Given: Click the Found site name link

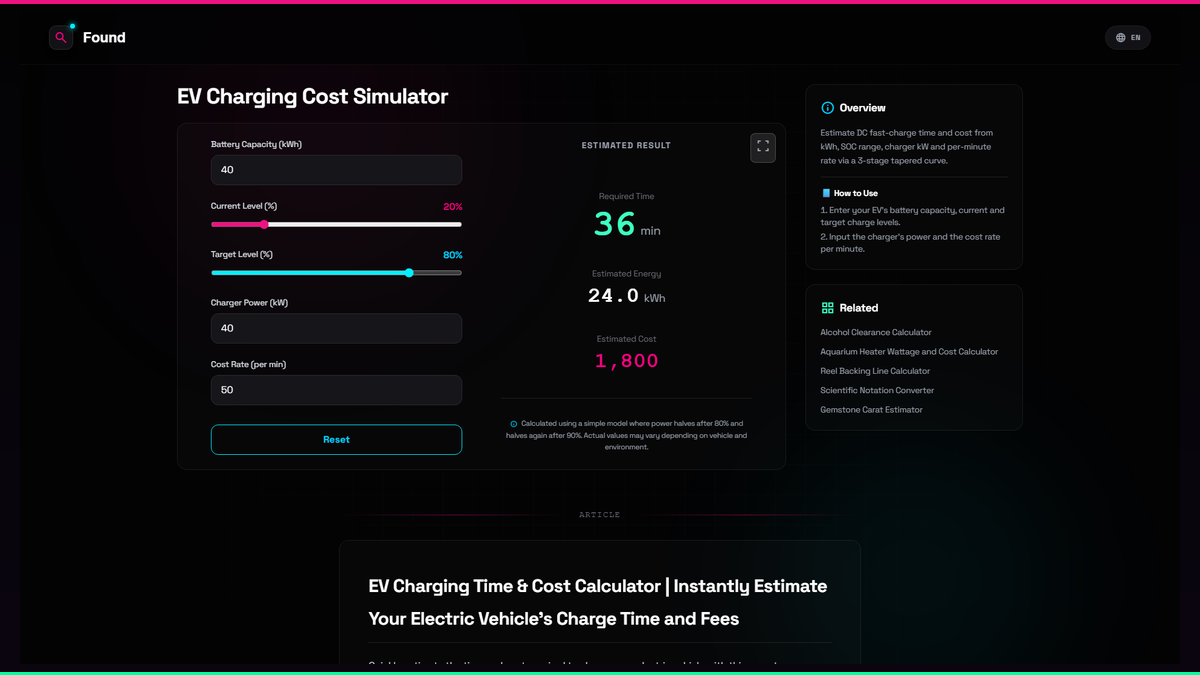Looking at the screenshot, I should pos(104,38).
